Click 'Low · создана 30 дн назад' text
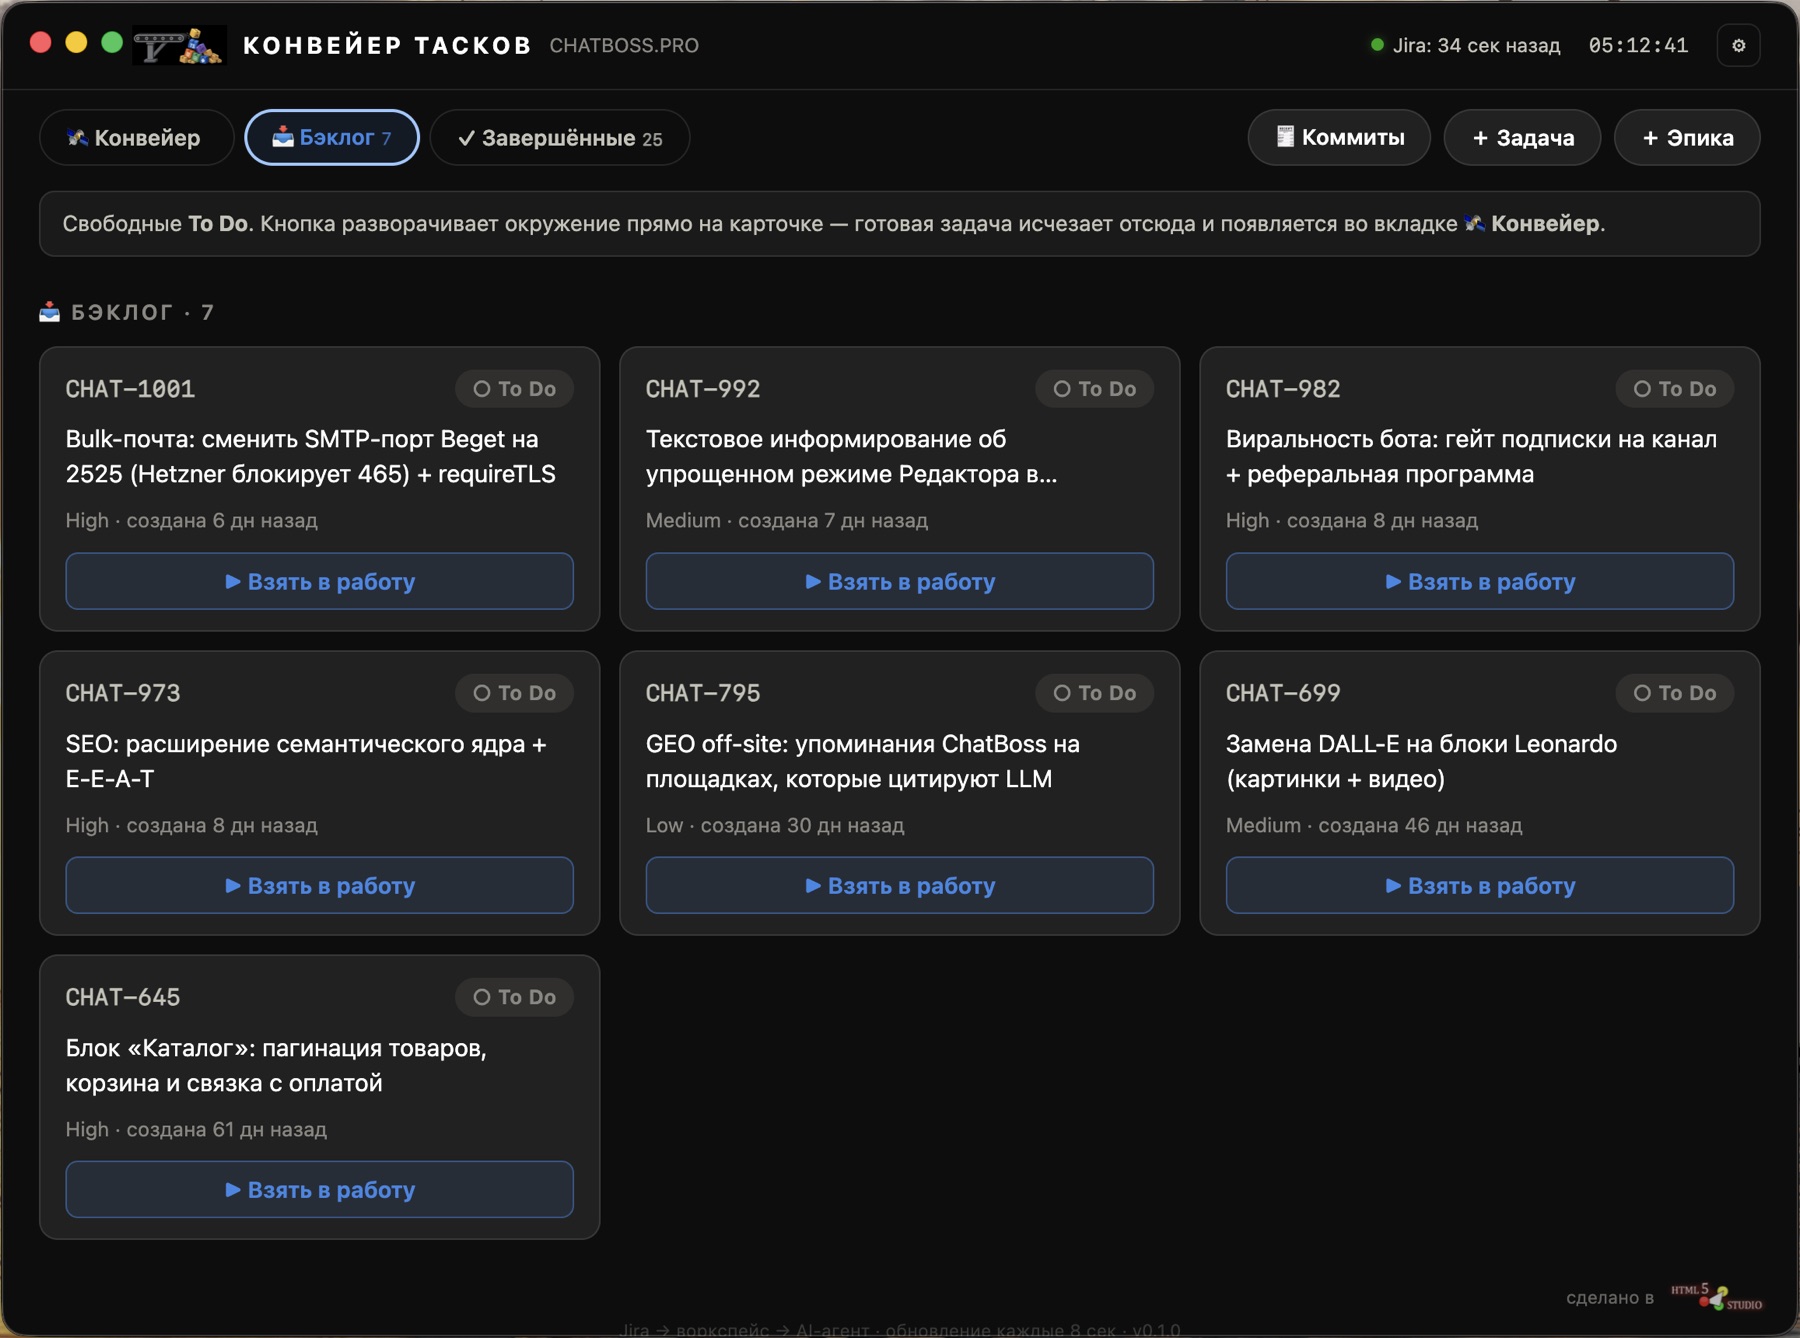This screenshot has width=1800, height=1338. 775,825
